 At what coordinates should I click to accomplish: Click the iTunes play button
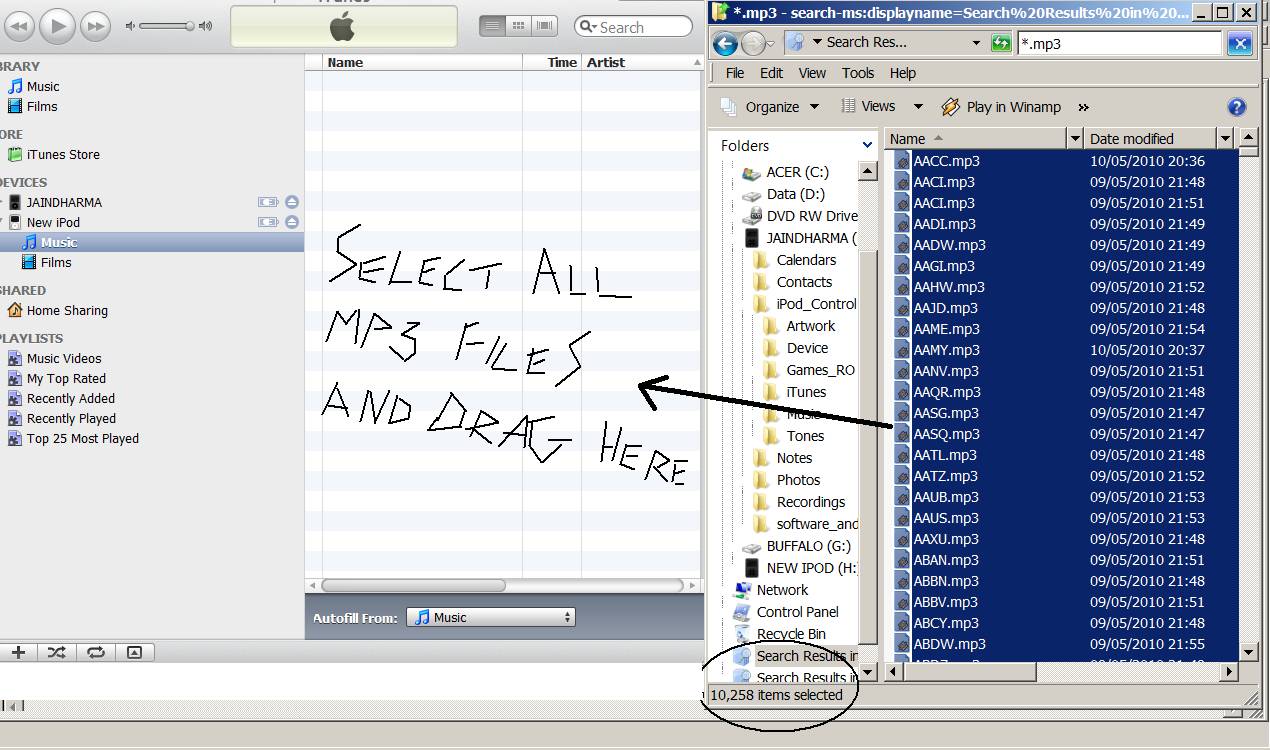click(57, 26)
